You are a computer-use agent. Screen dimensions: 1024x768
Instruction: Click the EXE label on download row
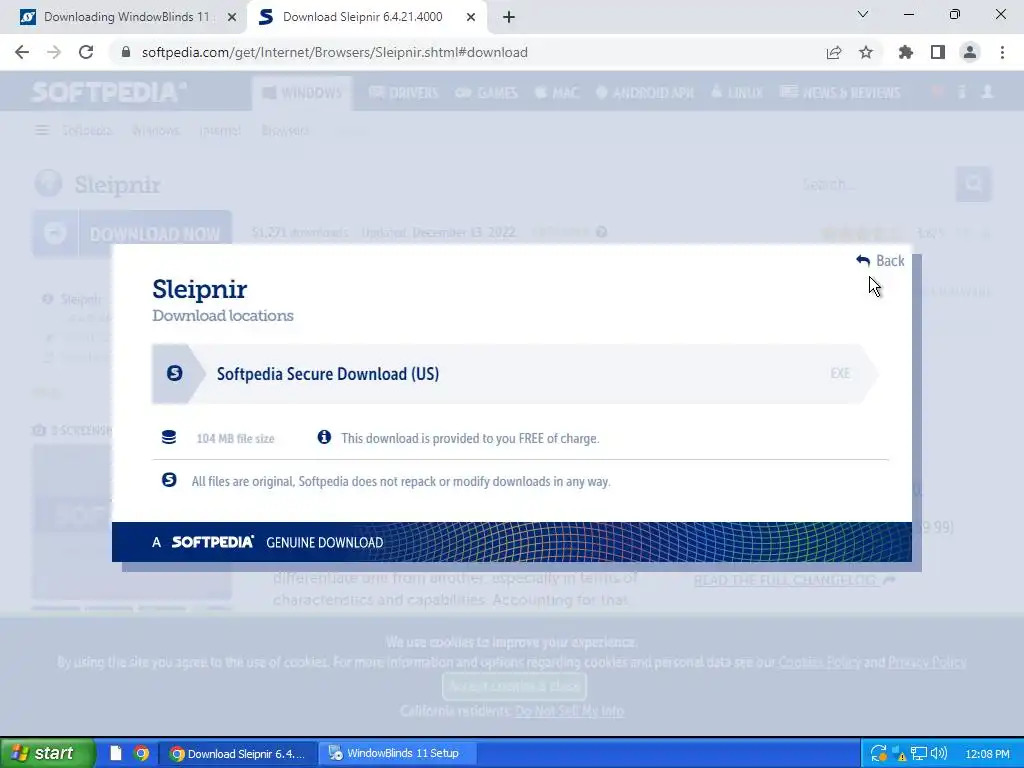[x=840, y=373]
